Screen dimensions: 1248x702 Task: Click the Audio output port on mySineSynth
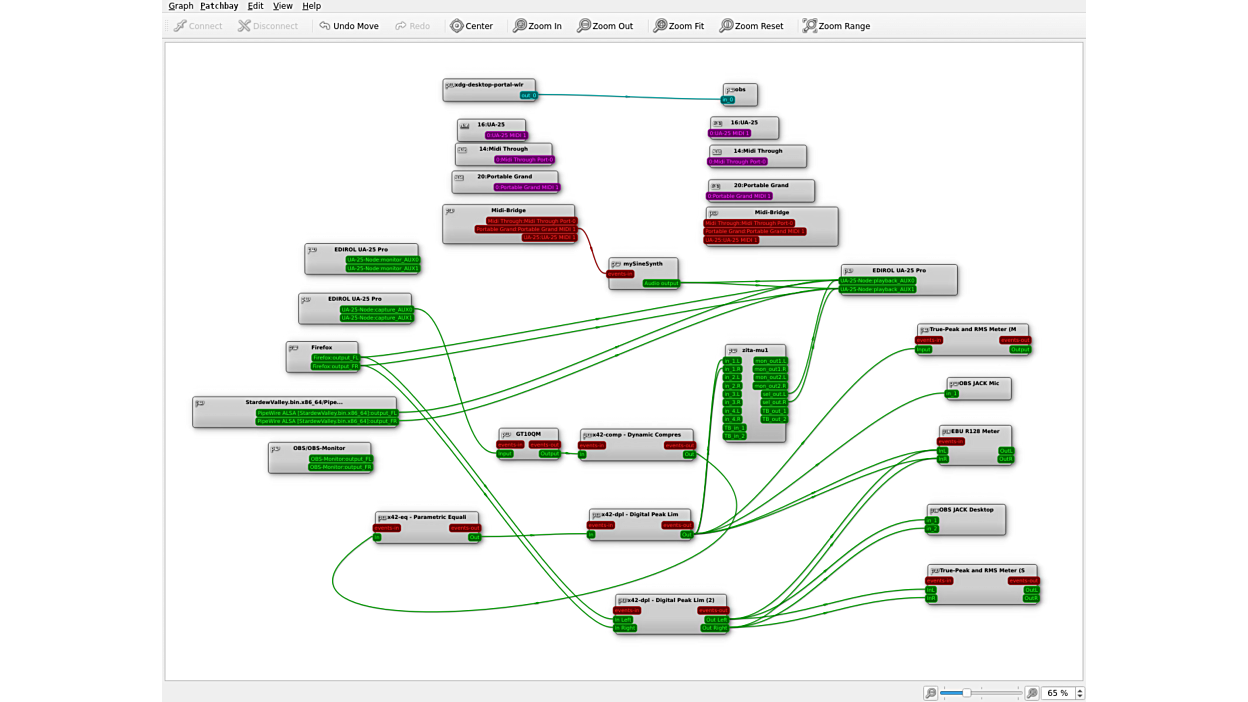pos(660,282)
